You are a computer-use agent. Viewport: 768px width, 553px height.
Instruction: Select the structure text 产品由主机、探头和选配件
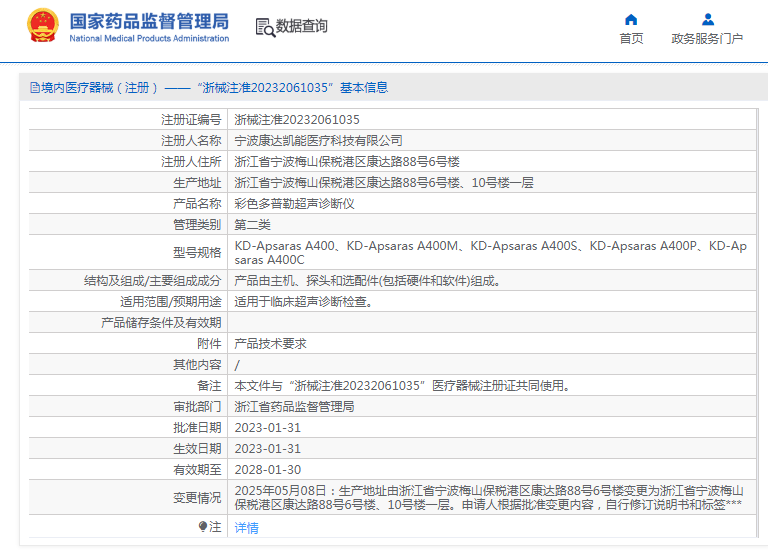coord(367,281)
